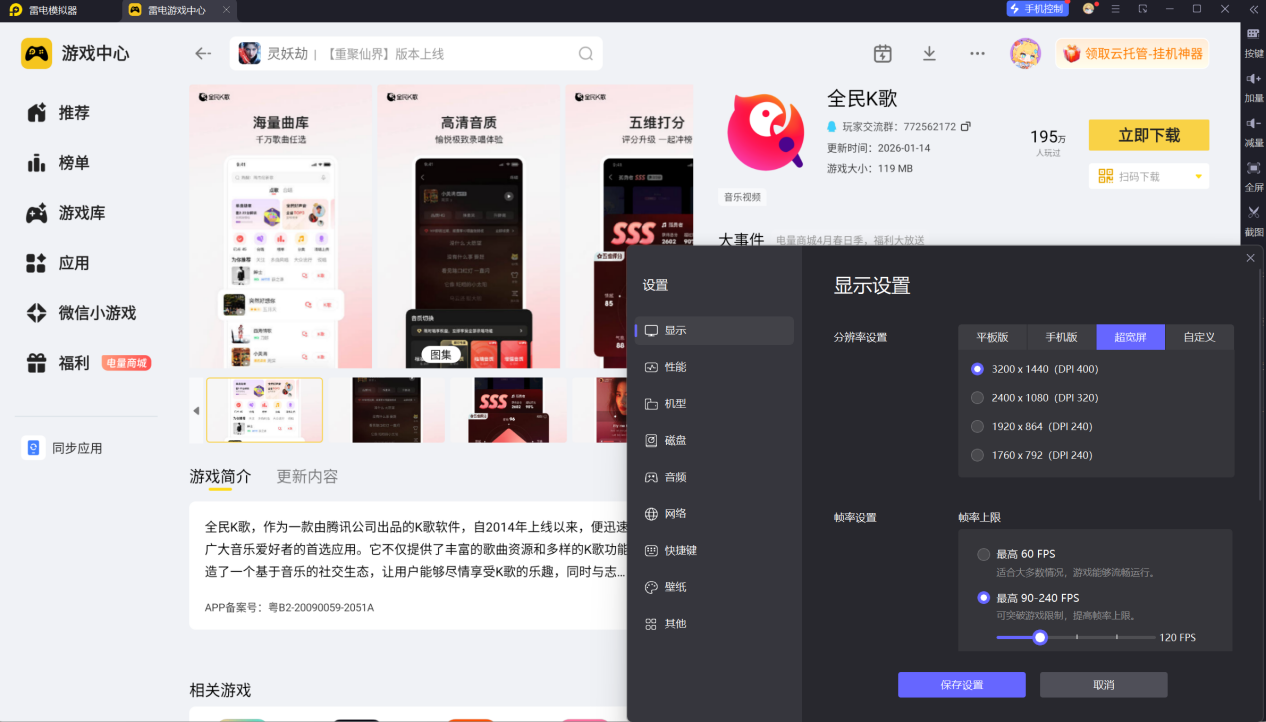Open the emulator hamburger menu

[1116, 9]
